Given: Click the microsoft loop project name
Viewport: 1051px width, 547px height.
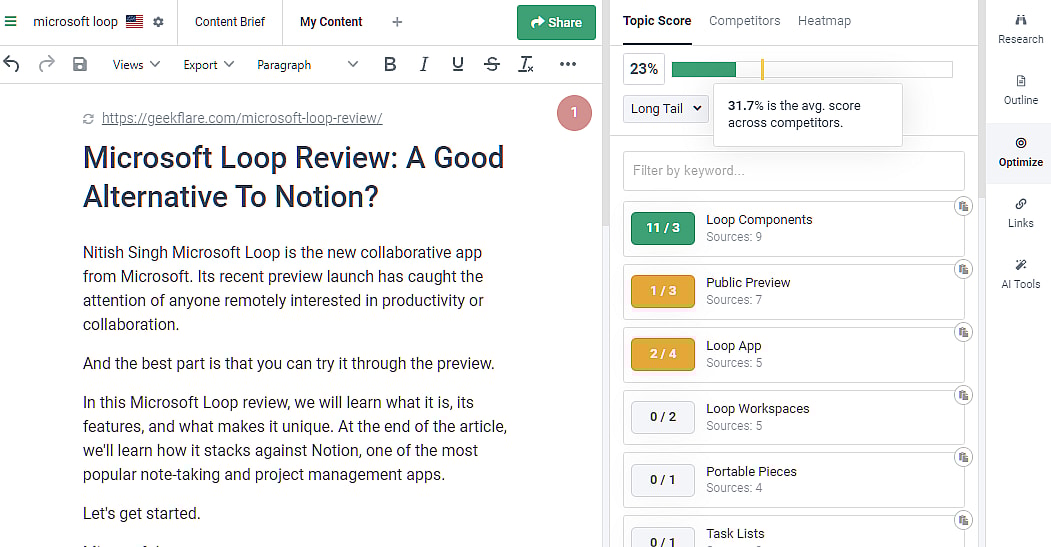Looking at the screenshot, I should click(75, 21).
